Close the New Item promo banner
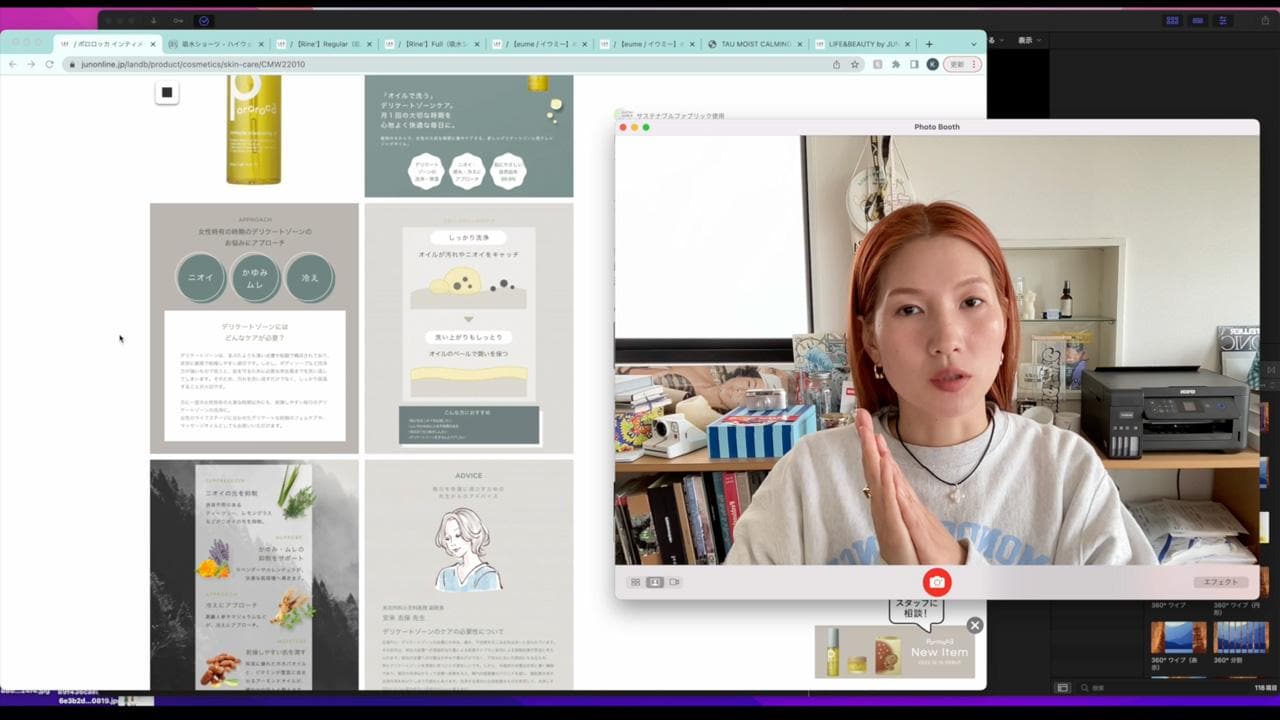The width and height of the screenshot is (1280, 720). pyautogui.click(x=974, y=625)
